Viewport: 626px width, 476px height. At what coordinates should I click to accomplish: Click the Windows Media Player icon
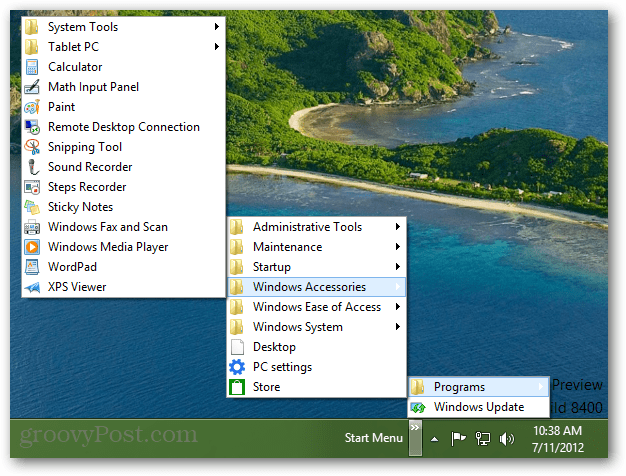point(32,247)
